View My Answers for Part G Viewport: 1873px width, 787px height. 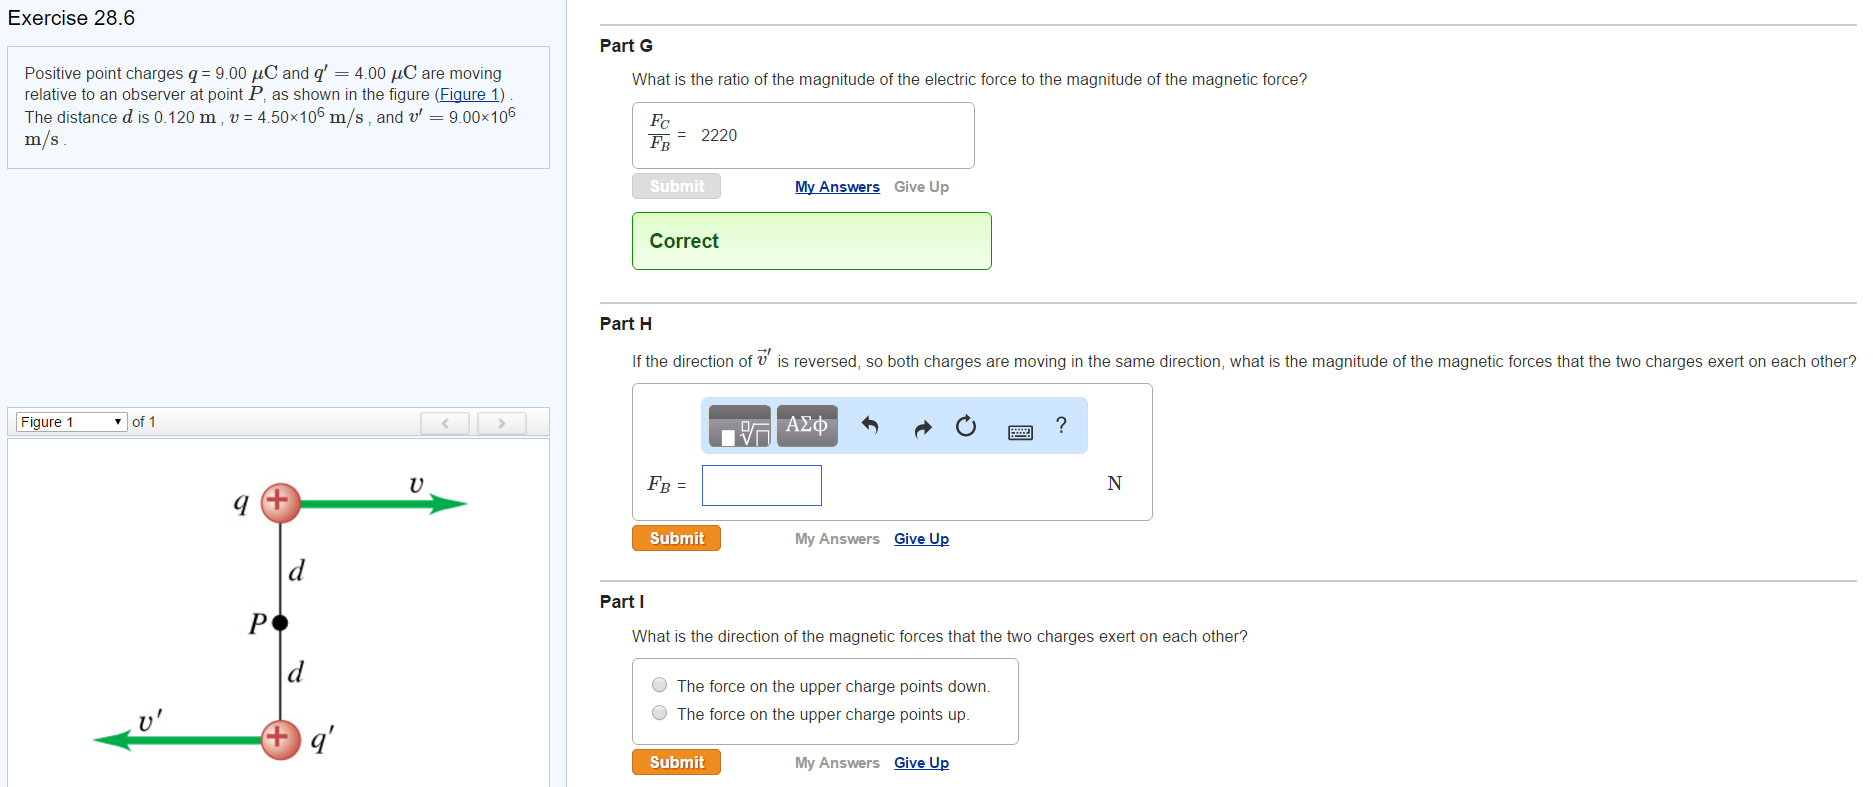tap(837, 186)
